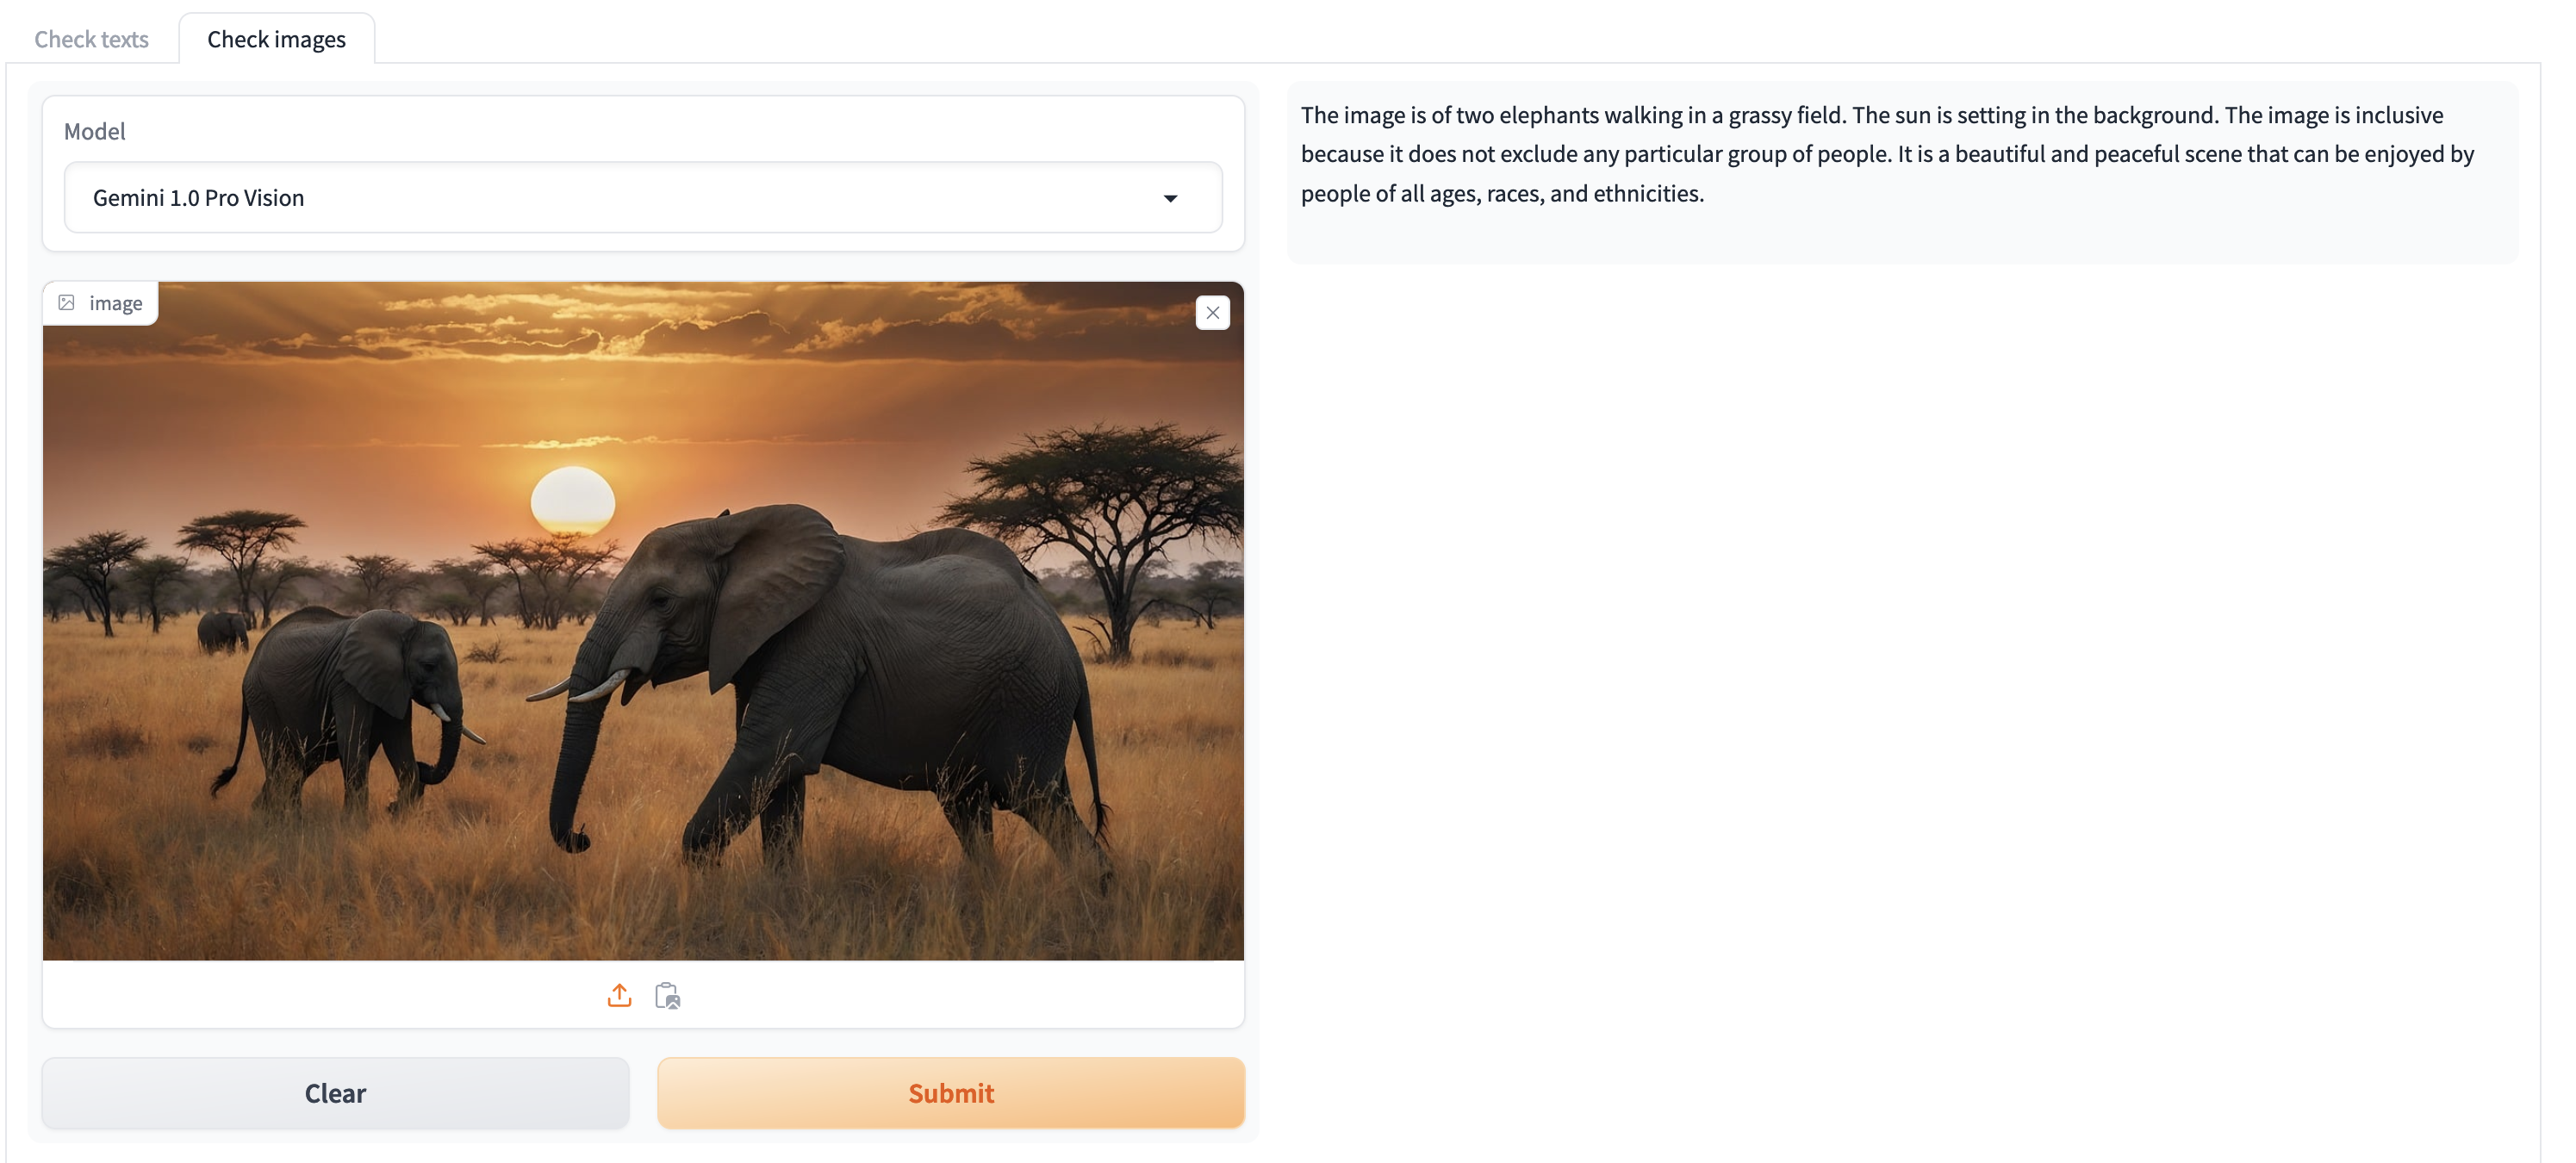This screenshot has width=2576, height=1163.
Task: Click the output description text box
Action: coord(1902,173)
